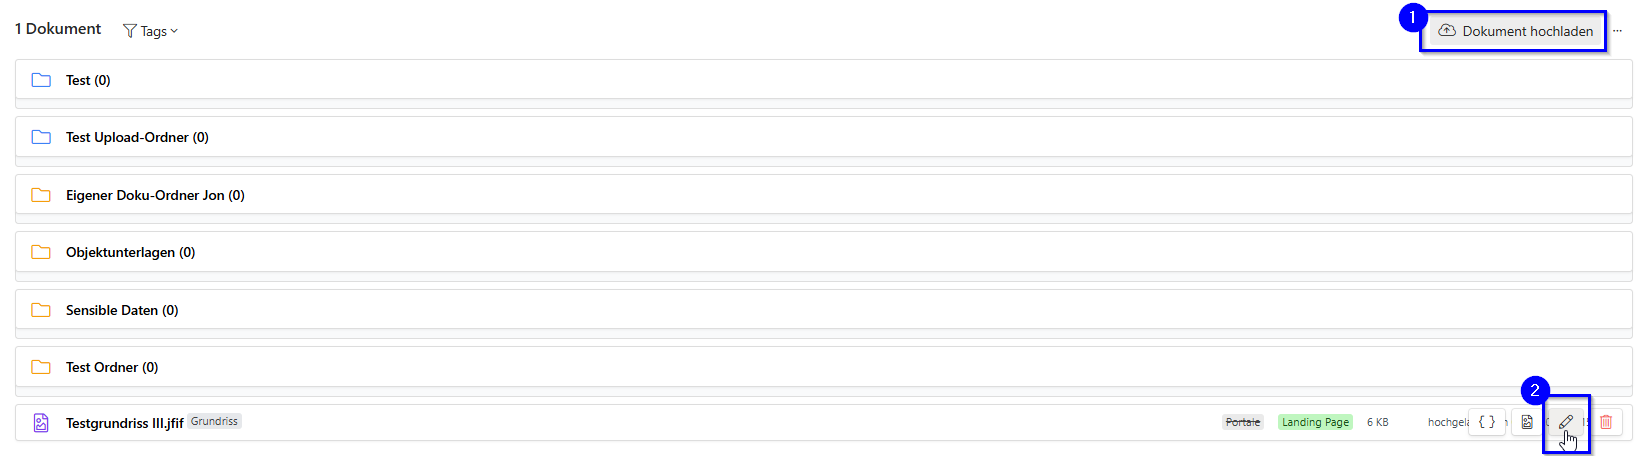Click the curly braces icon button
Image resolution: width=1646 pixels, height=456 pixels.
[x=1487, y=422]
